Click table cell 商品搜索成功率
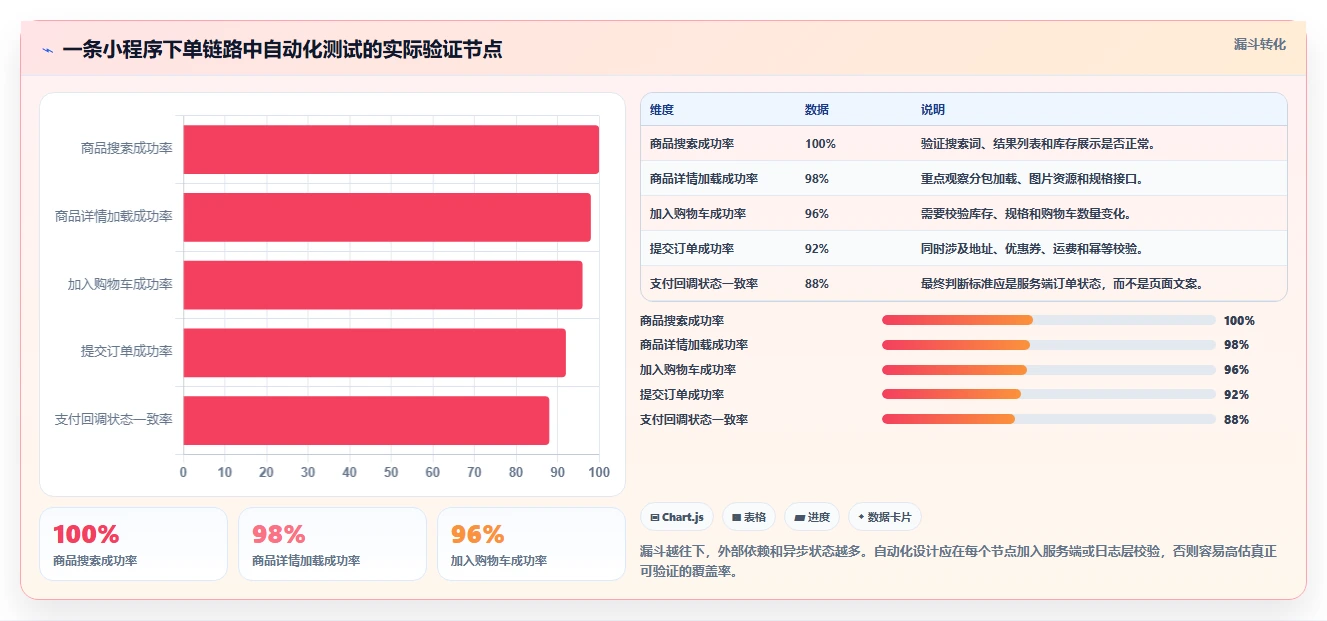 point(692,144)
